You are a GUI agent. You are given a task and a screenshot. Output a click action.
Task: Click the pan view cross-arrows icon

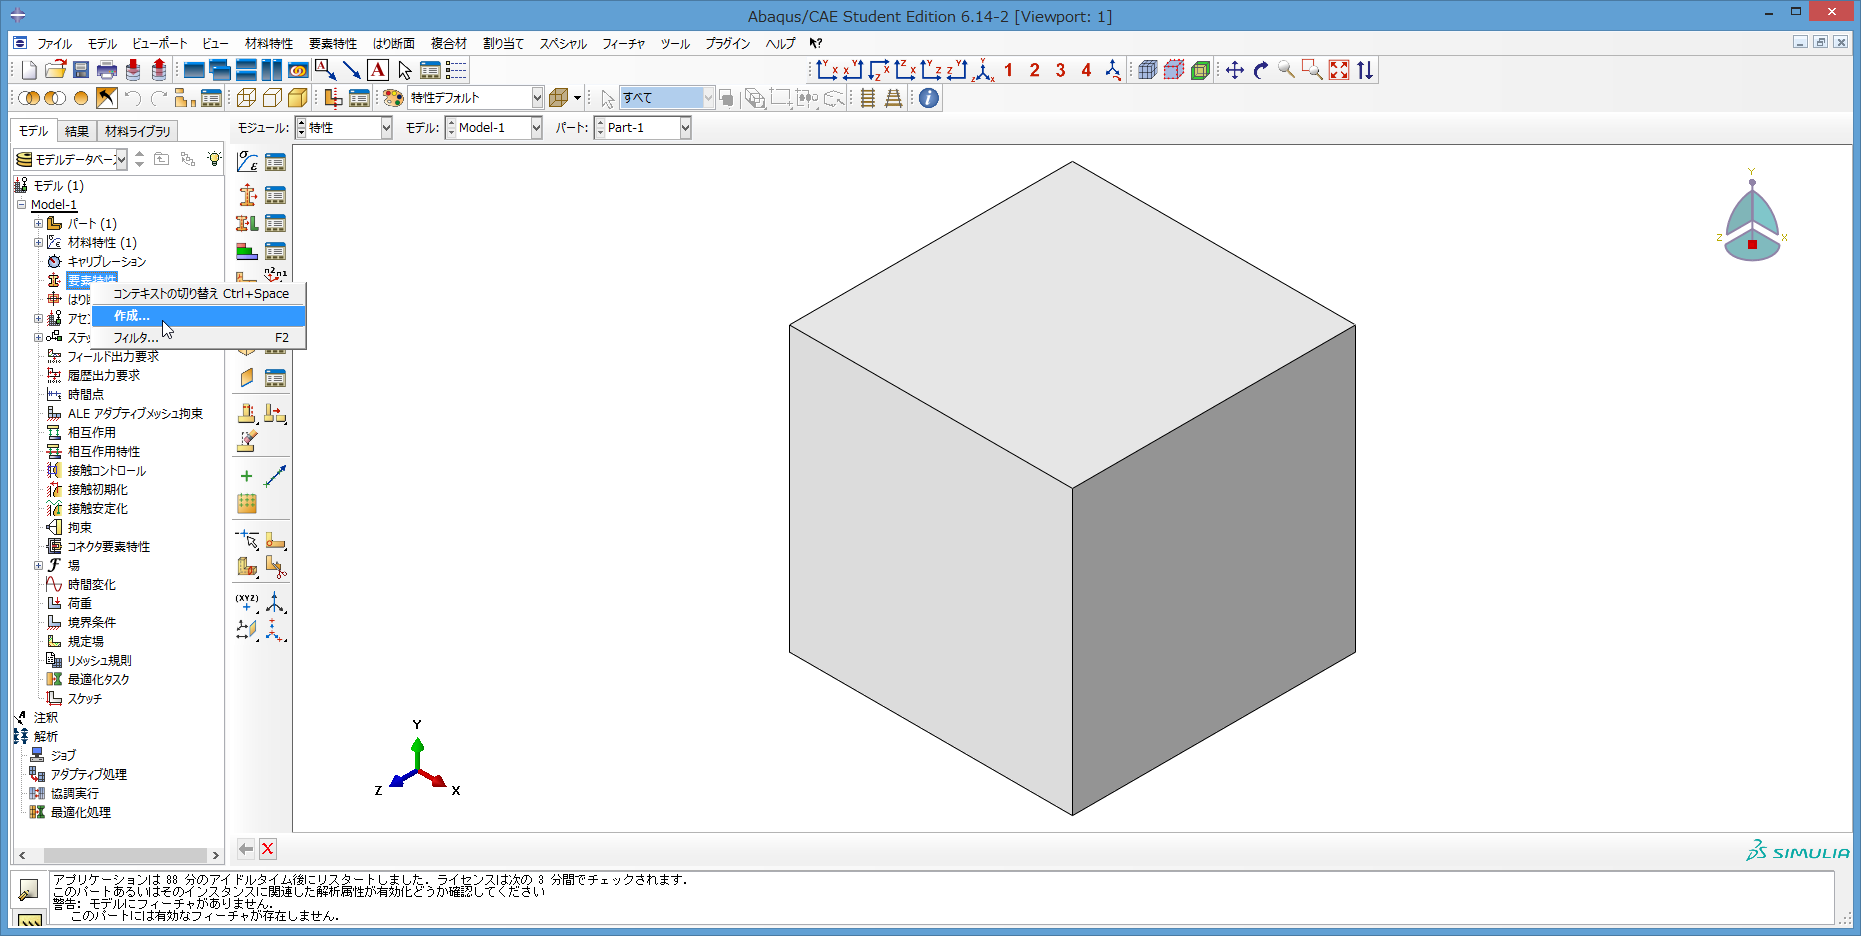coord(1235,70)
